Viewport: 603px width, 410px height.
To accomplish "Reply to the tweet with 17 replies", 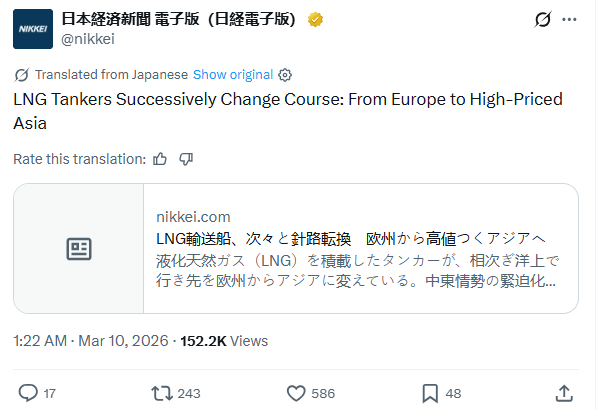I will point(29,393).
